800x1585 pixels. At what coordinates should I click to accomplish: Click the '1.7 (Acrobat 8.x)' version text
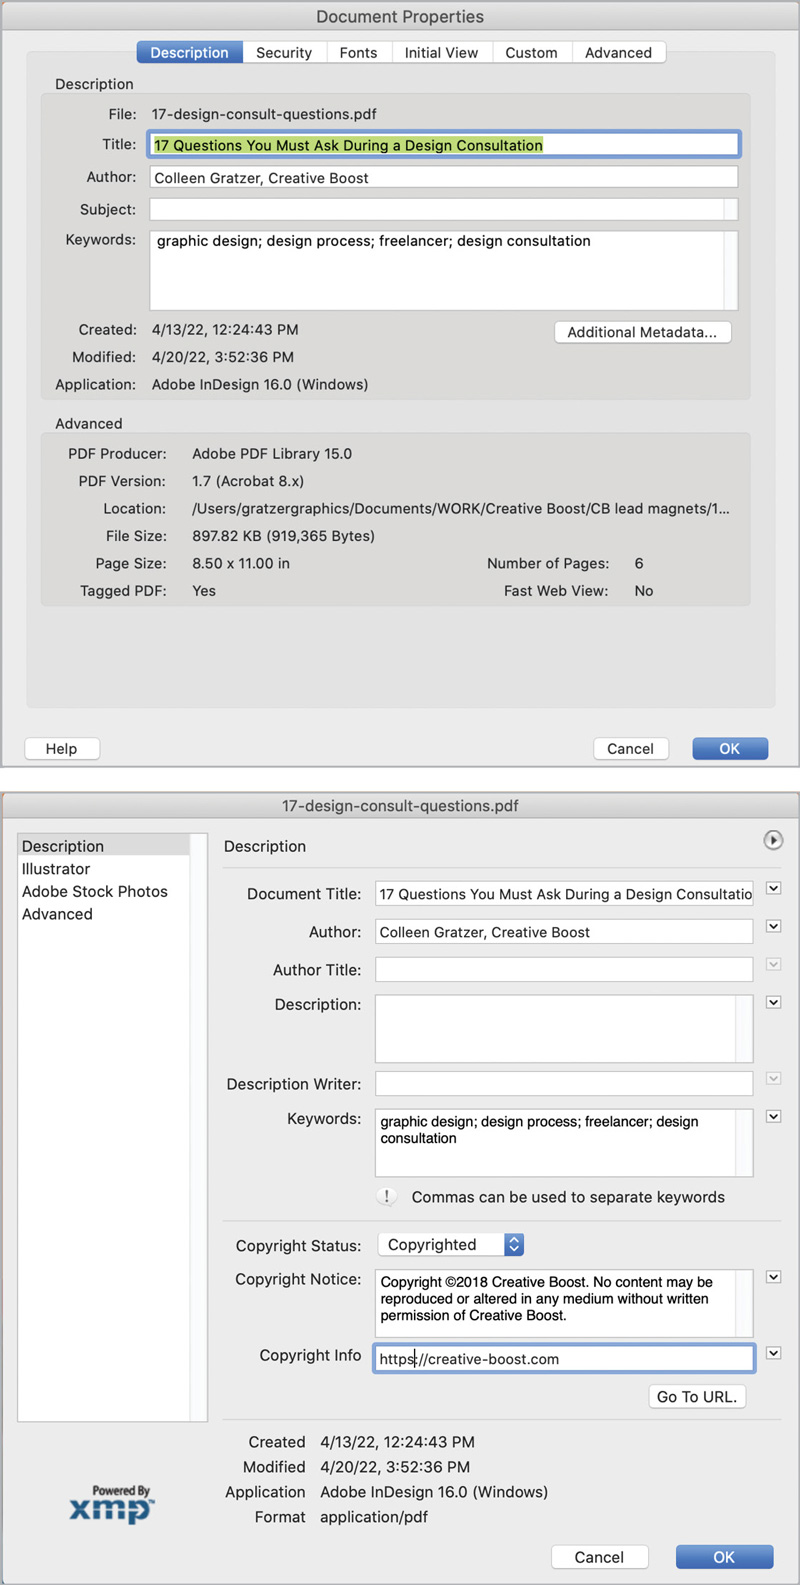248,481
